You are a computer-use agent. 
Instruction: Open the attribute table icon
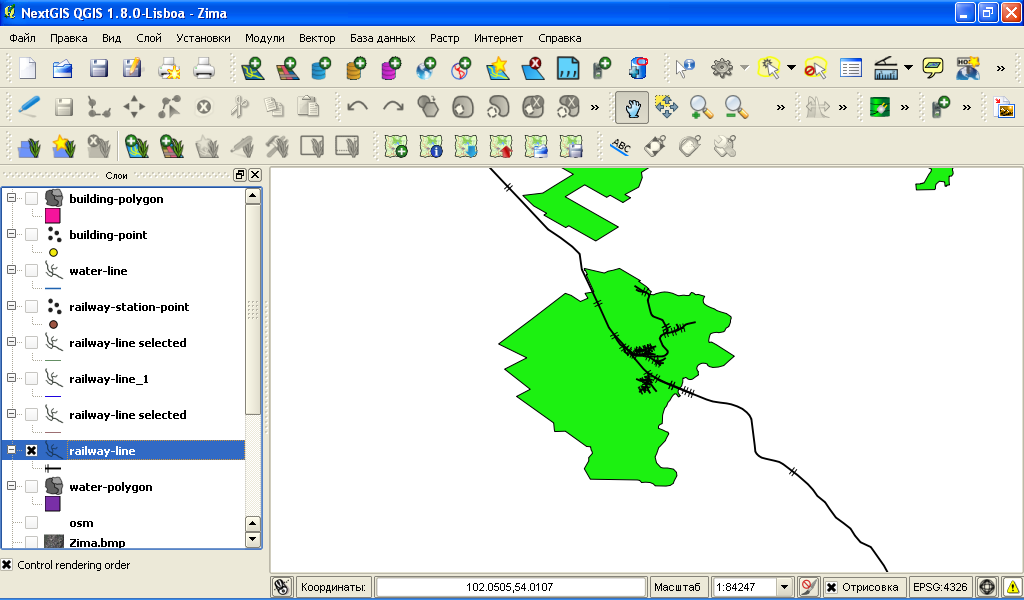point(851,68)
